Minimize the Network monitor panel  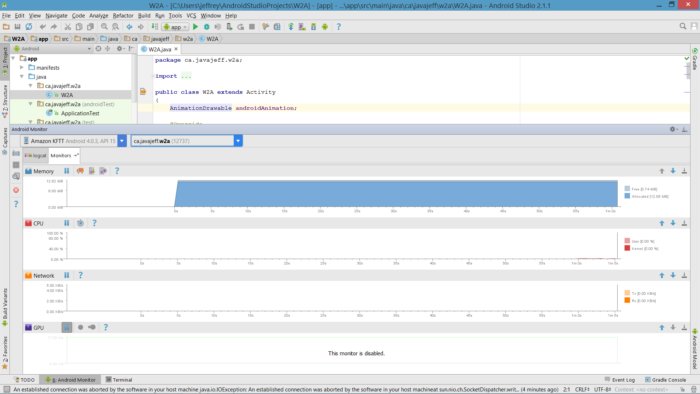(x=684, y=275)
